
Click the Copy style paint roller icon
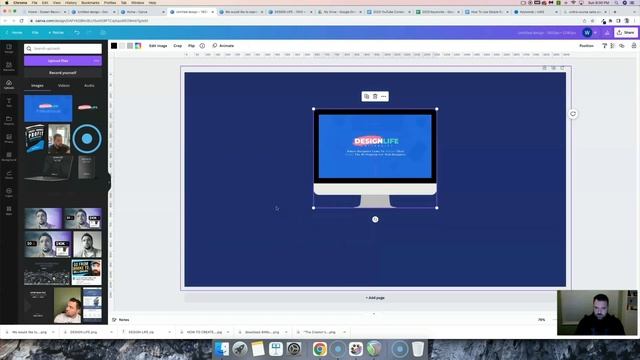(x=604, y=46)
